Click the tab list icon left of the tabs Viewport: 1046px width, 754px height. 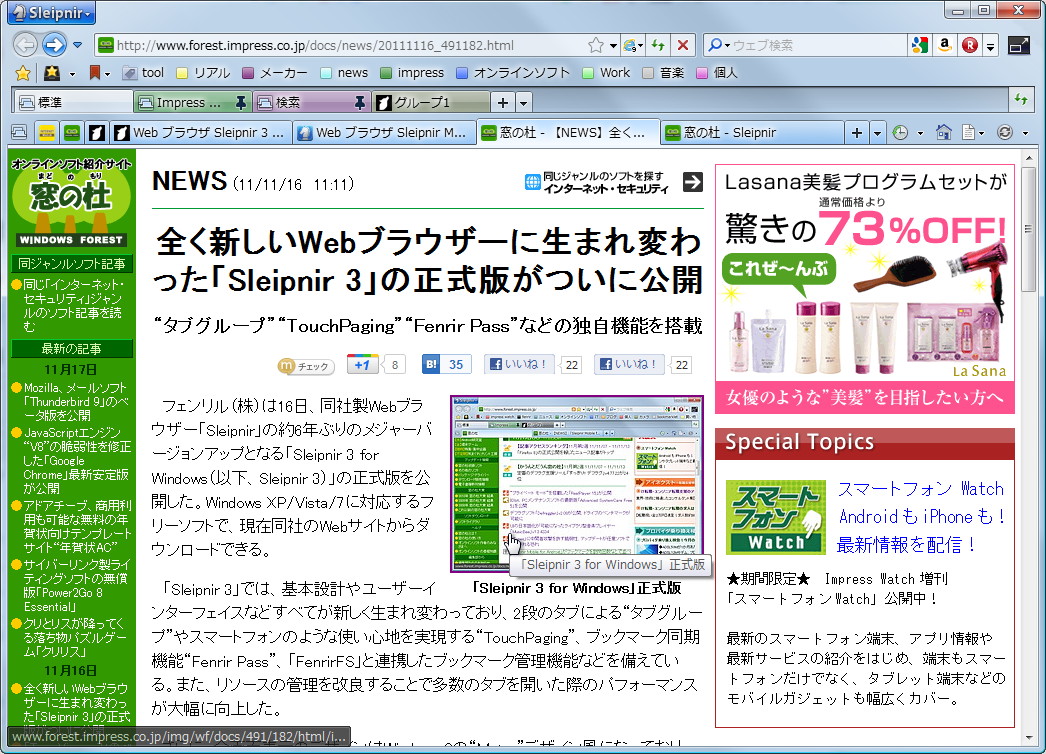coord(19,132)
